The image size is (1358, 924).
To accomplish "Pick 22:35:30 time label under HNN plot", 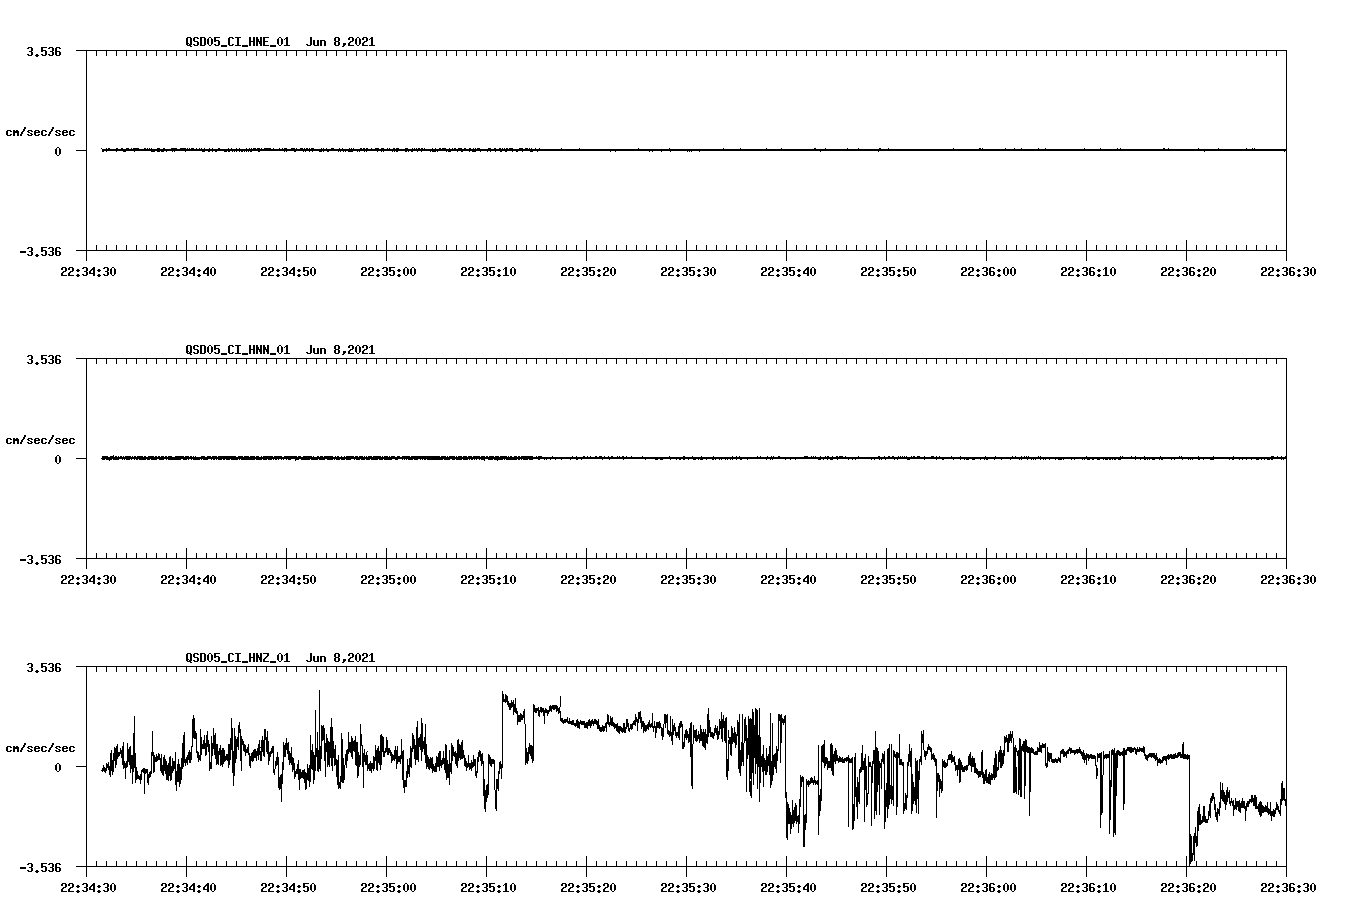I will [x=688, y=580].
